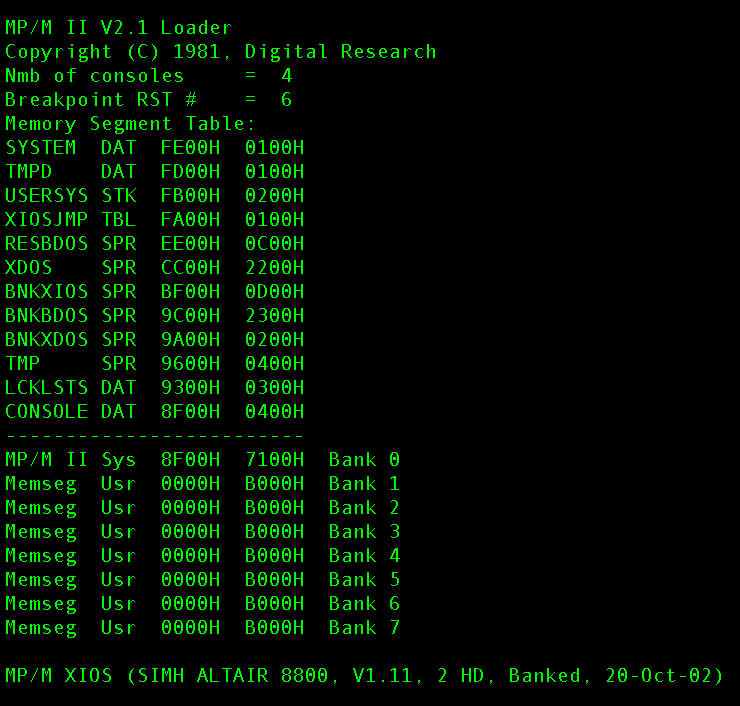This screenshot has height=706, width=740.
Task: Click 'Bank 3' text
Action: 364,532
